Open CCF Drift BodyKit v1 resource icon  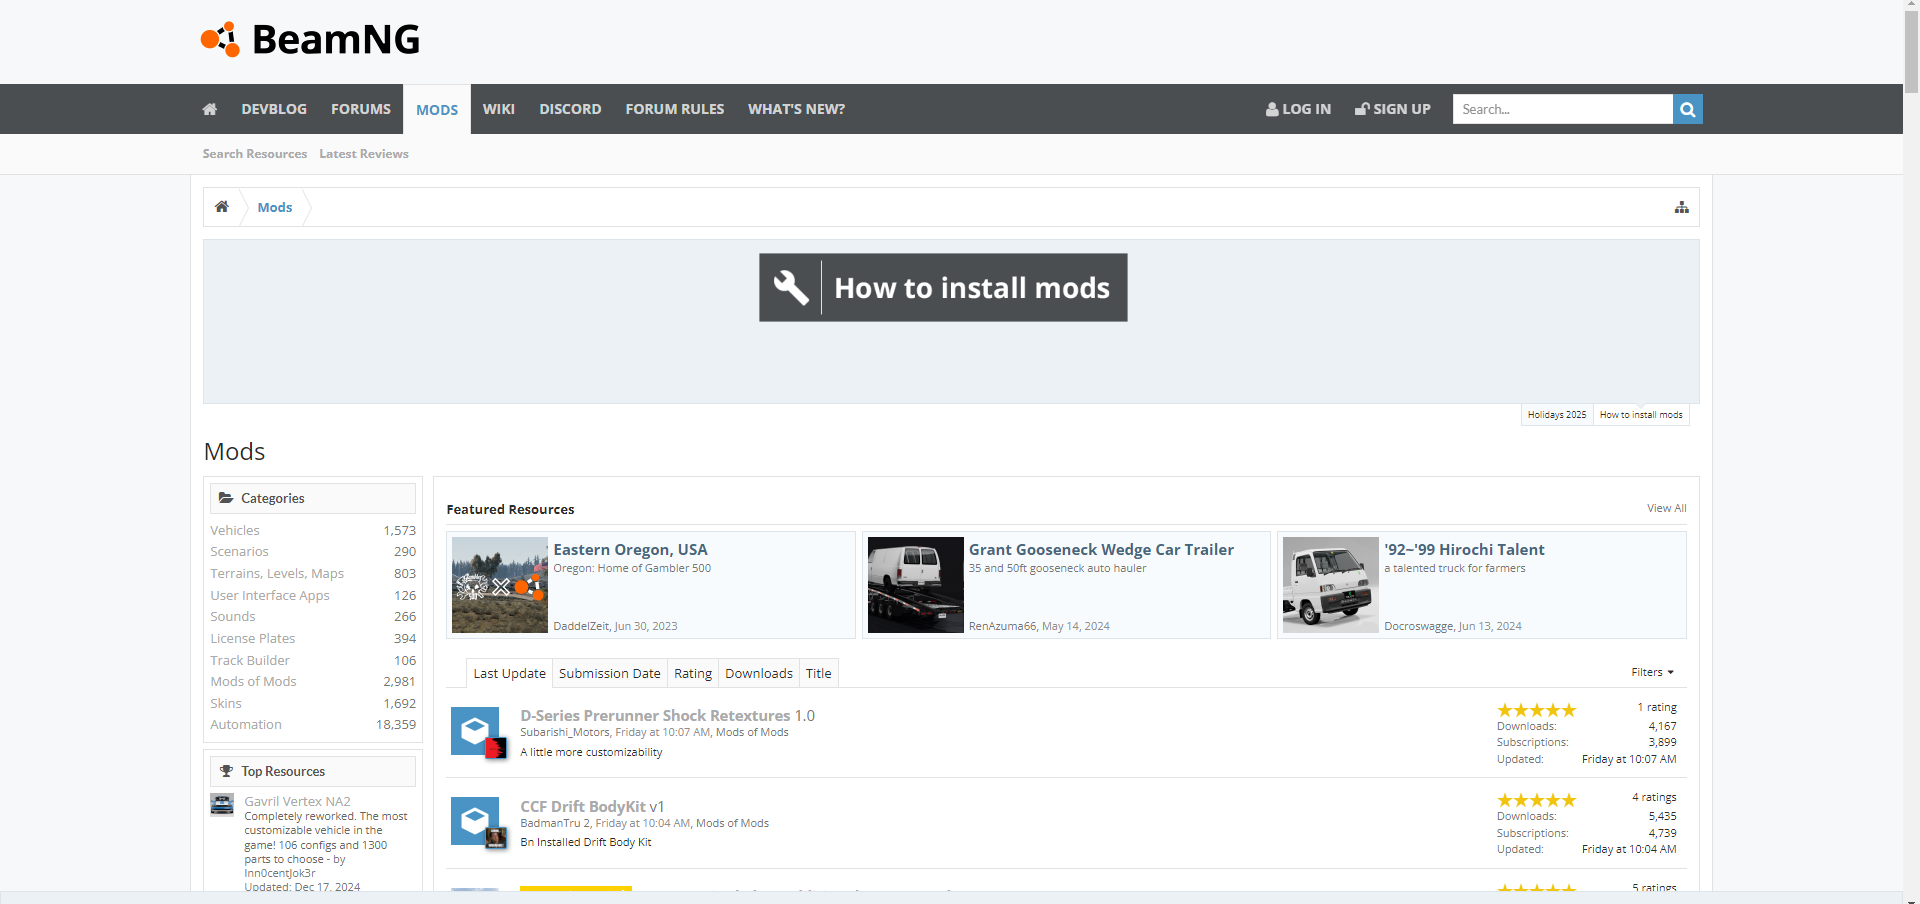(477, 822)
